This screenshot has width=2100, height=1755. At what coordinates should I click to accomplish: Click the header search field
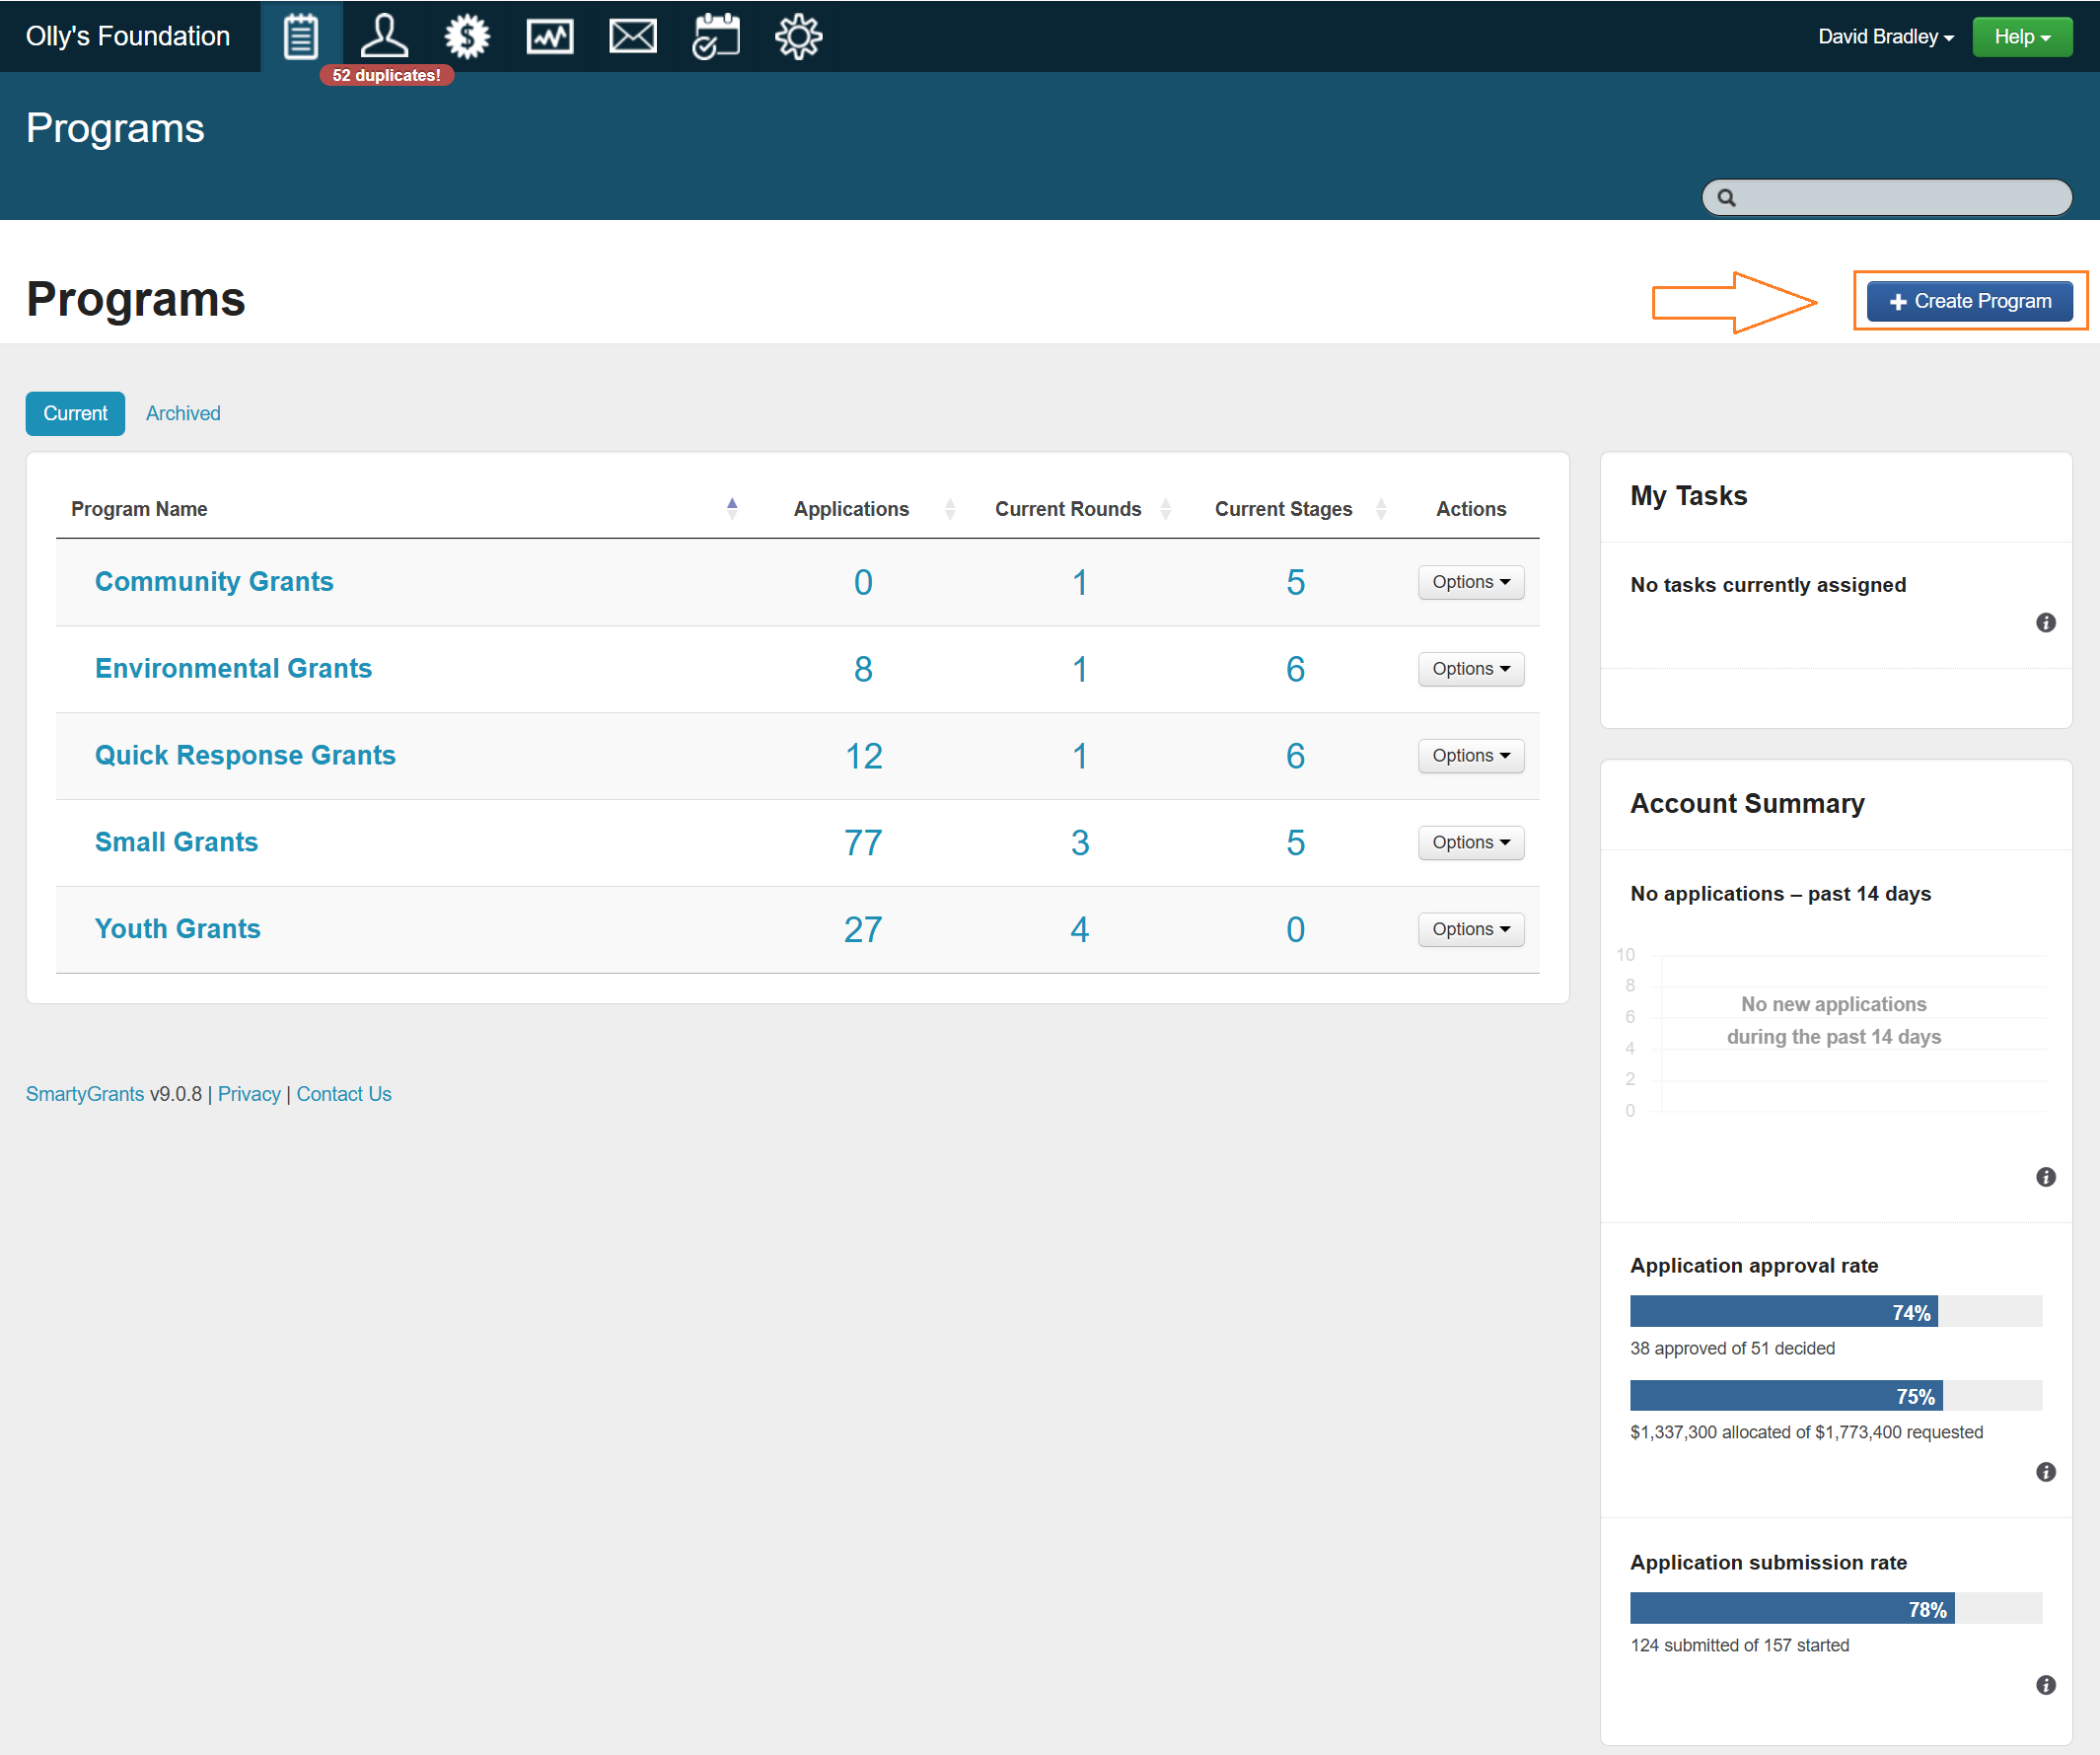[1890, 198]
